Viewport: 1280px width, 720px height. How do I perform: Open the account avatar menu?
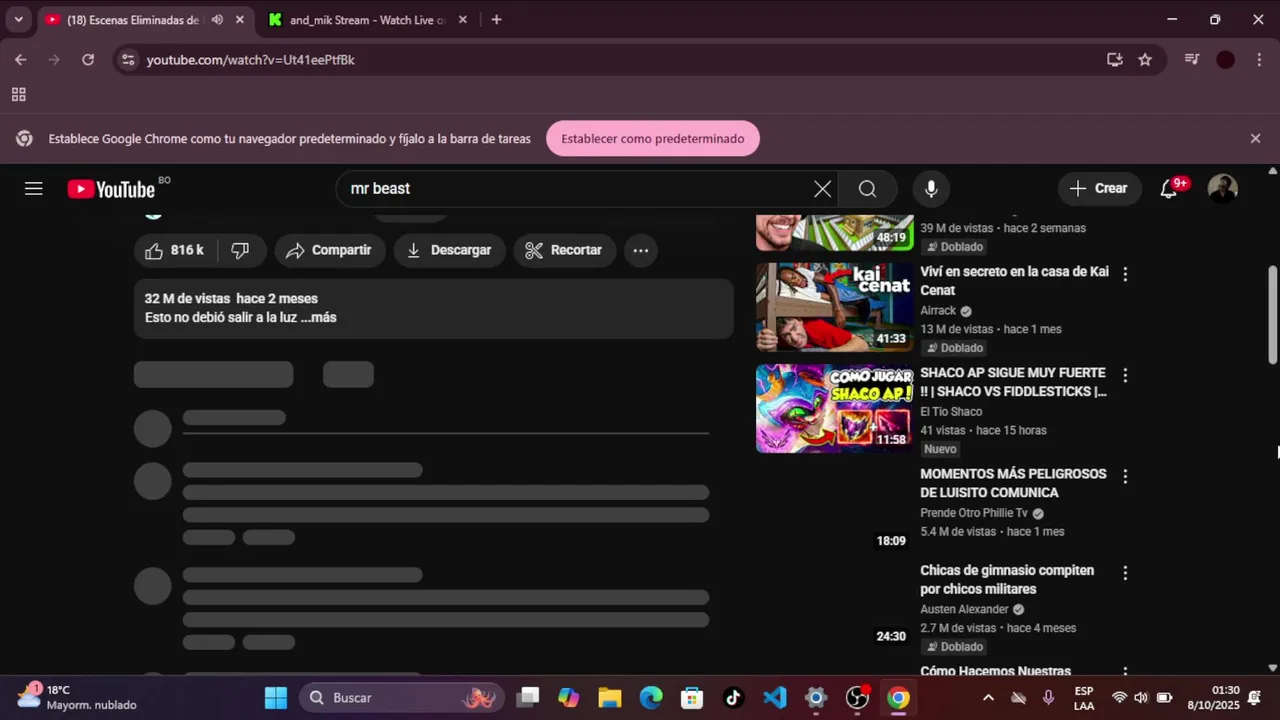pos(1222,188)
